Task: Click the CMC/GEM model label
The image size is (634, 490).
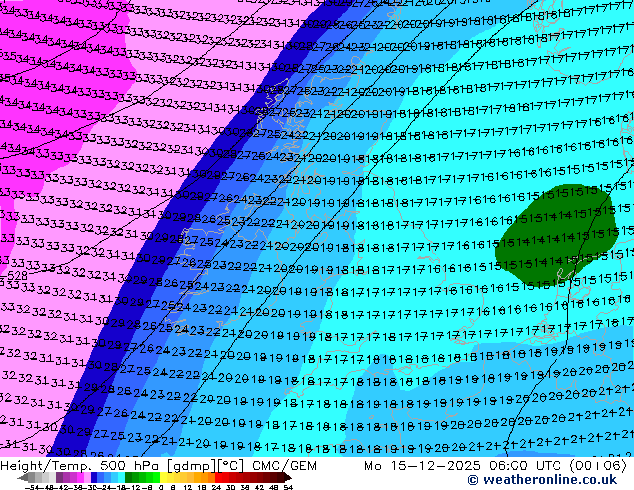Action: 284,466
